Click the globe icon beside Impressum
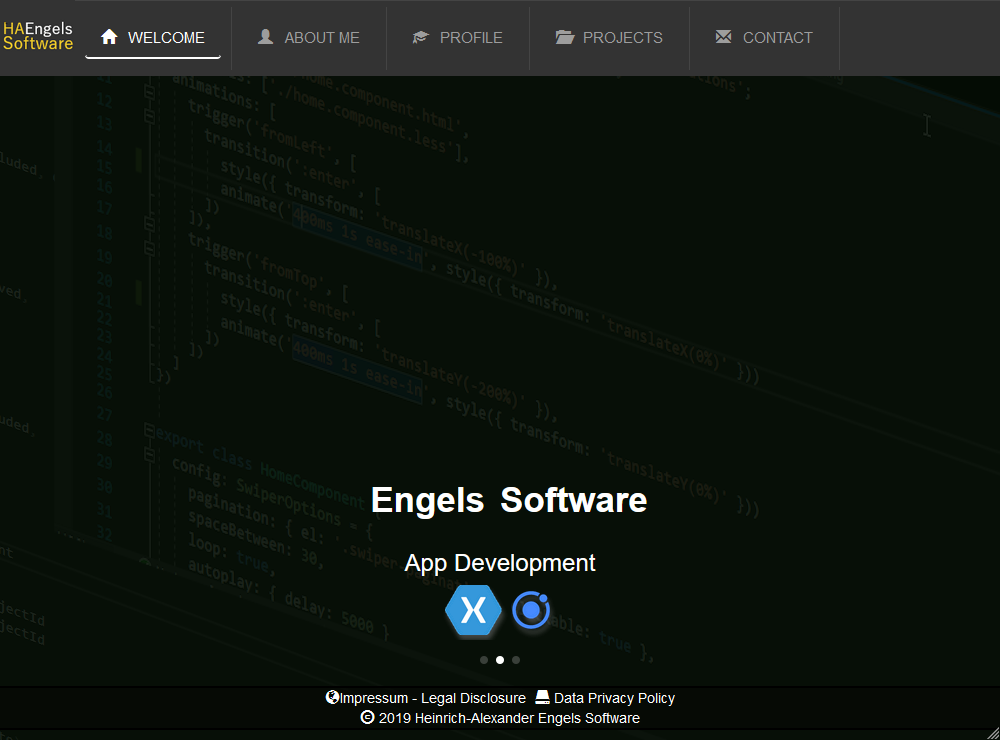 coord(332,697)
